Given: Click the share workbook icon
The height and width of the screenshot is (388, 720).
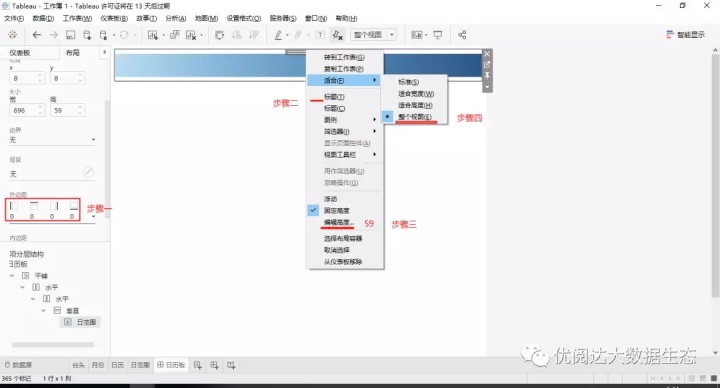Looking at the screenshot, I should point(462,35).
